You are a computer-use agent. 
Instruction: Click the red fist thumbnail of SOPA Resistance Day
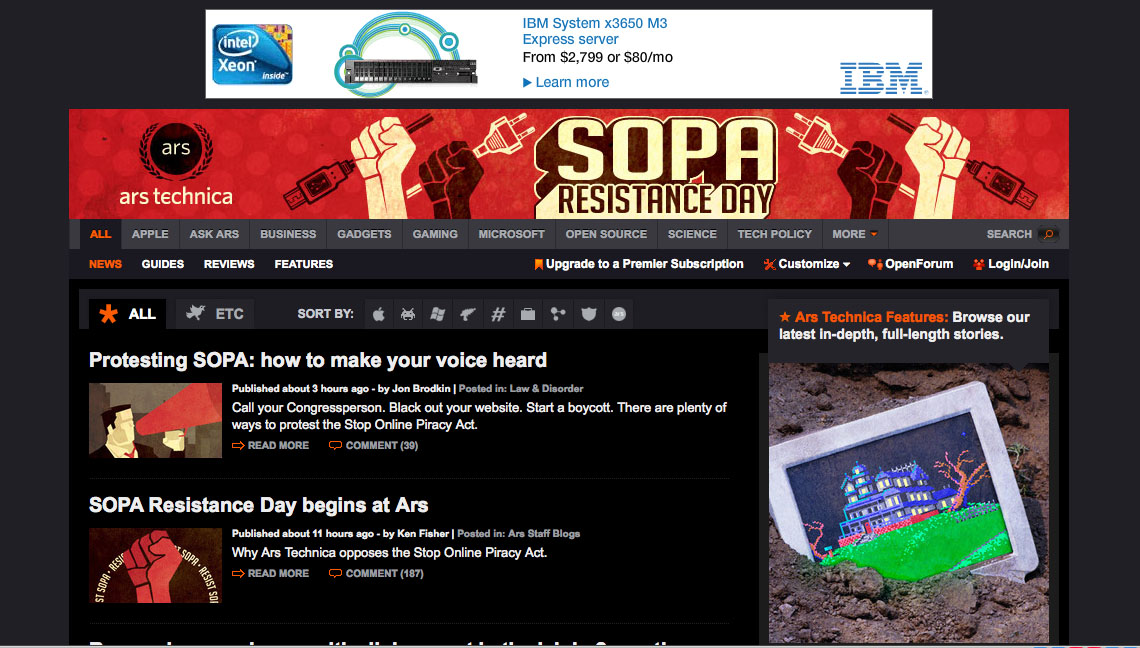point(156,566)
